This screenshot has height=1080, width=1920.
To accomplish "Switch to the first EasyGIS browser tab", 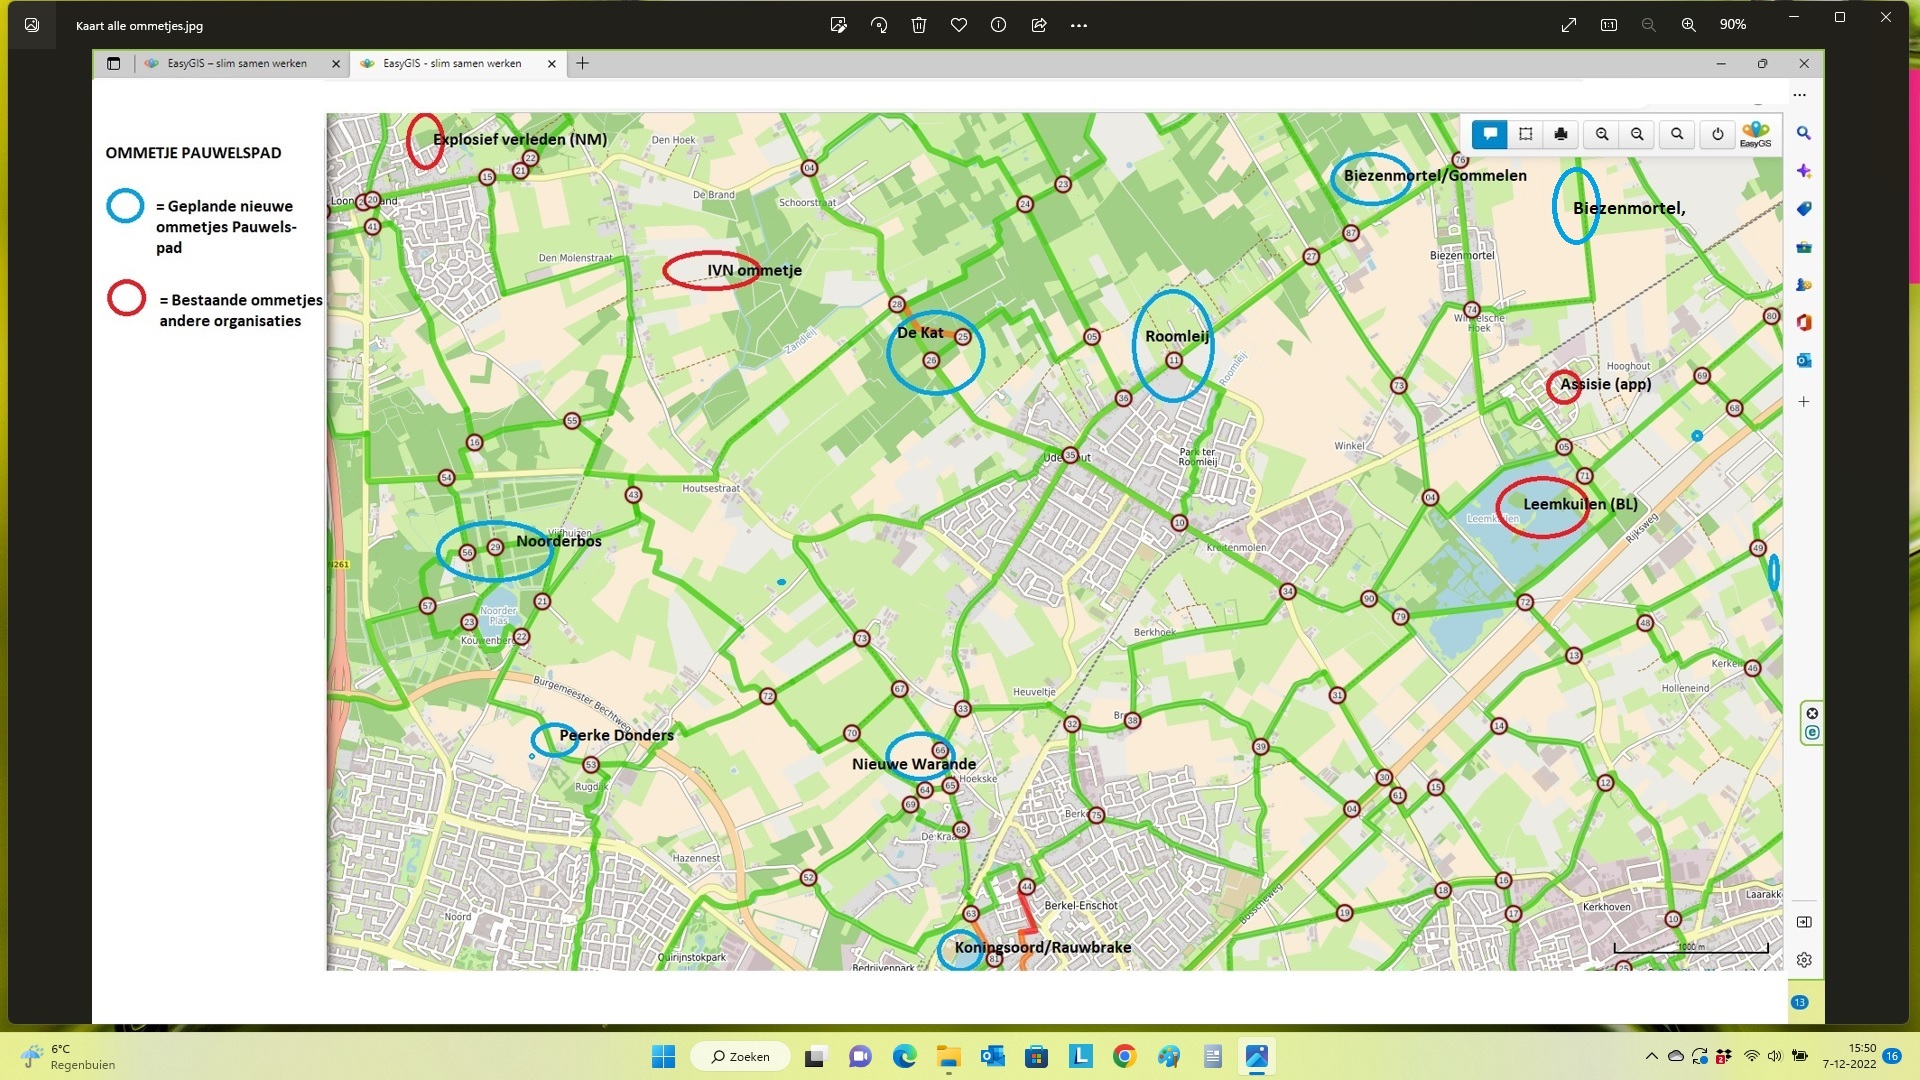I will tap(238, 63).
